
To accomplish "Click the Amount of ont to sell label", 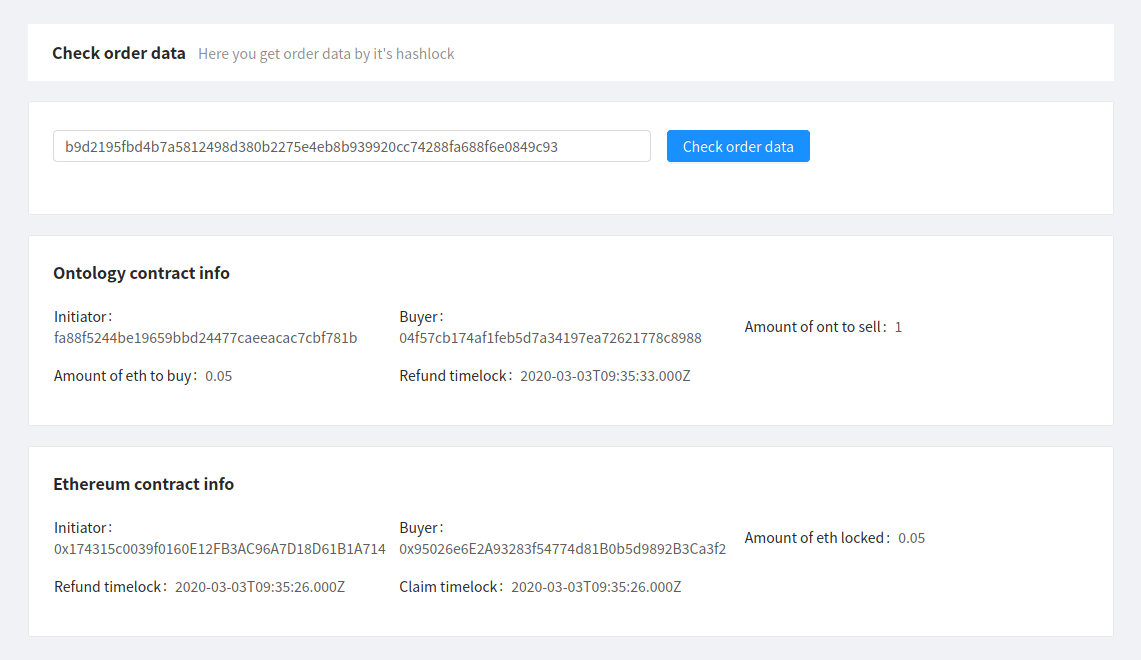I will pyautogui.click(x=815, y=327).
